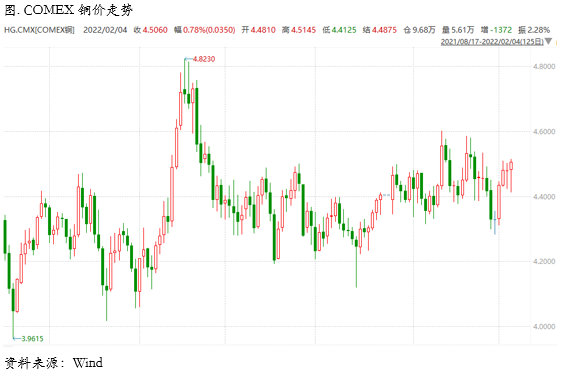Open the date range dropdown arrow
Viewport: 562px width, 375px height.
point(548,42)
